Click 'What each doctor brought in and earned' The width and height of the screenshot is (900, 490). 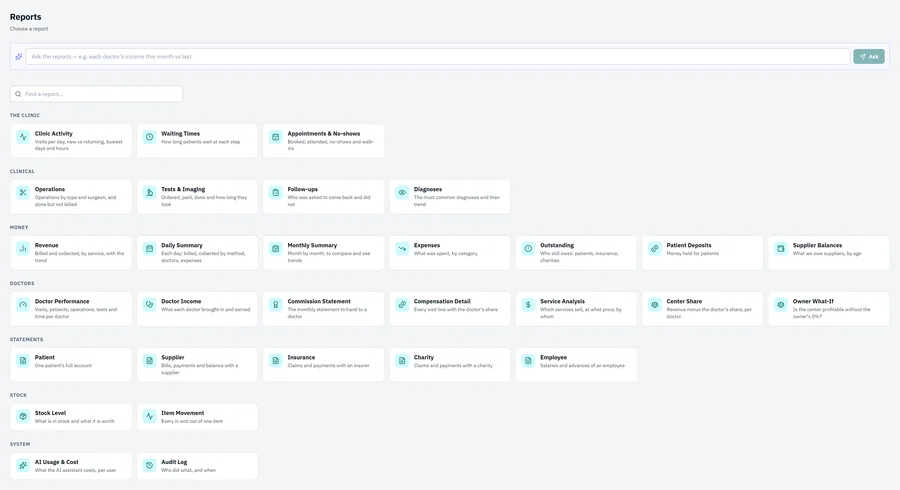(205, 309)
